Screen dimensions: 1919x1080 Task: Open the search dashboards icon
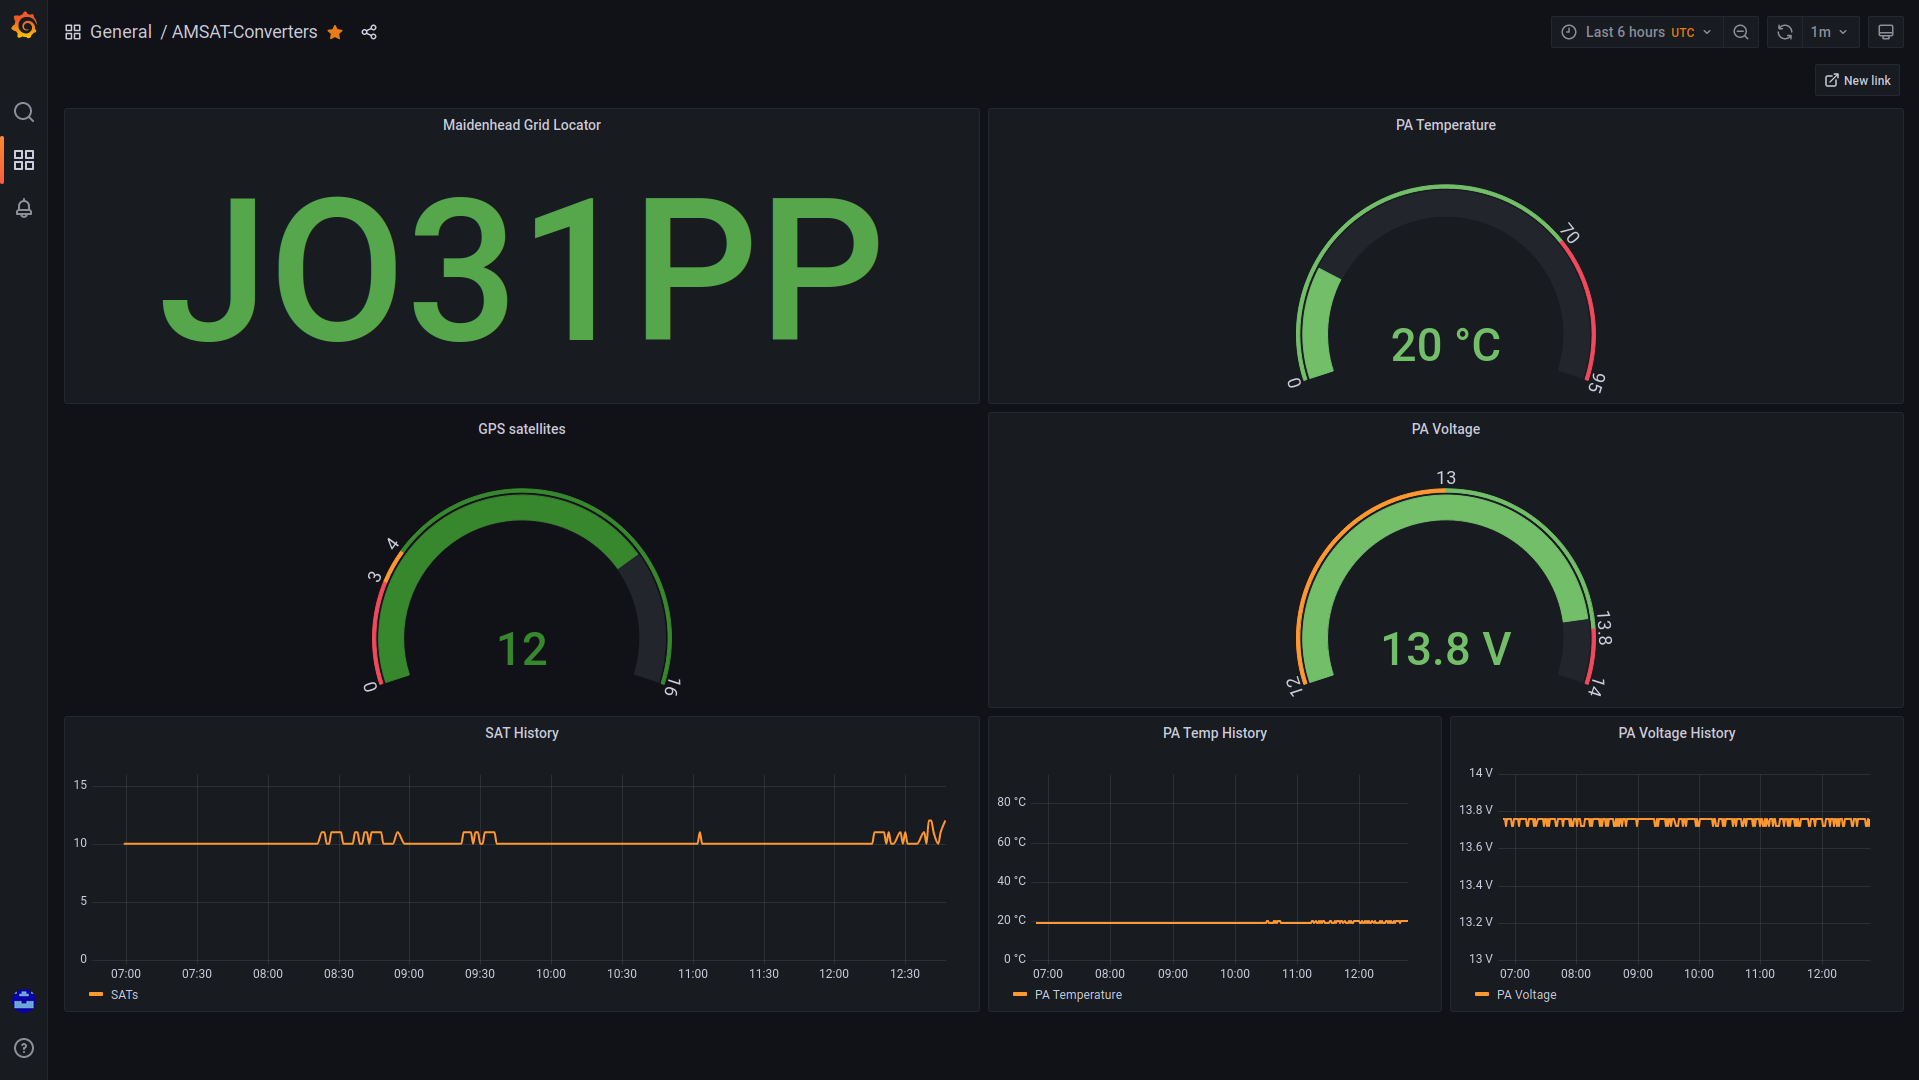coord(24,112)
